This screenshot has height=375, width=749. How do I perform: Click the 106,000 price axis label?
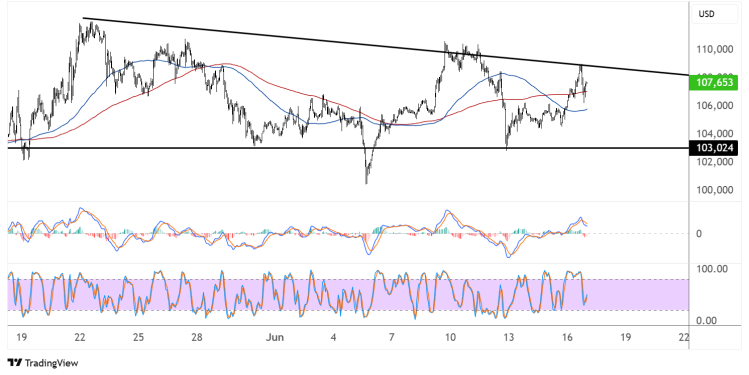[714, 105]
